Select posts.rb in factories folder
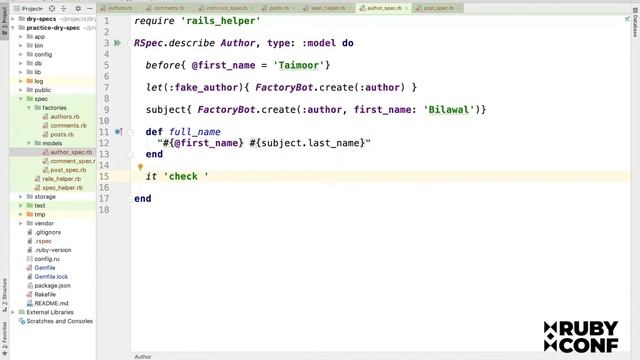 (x=62, y=134)
